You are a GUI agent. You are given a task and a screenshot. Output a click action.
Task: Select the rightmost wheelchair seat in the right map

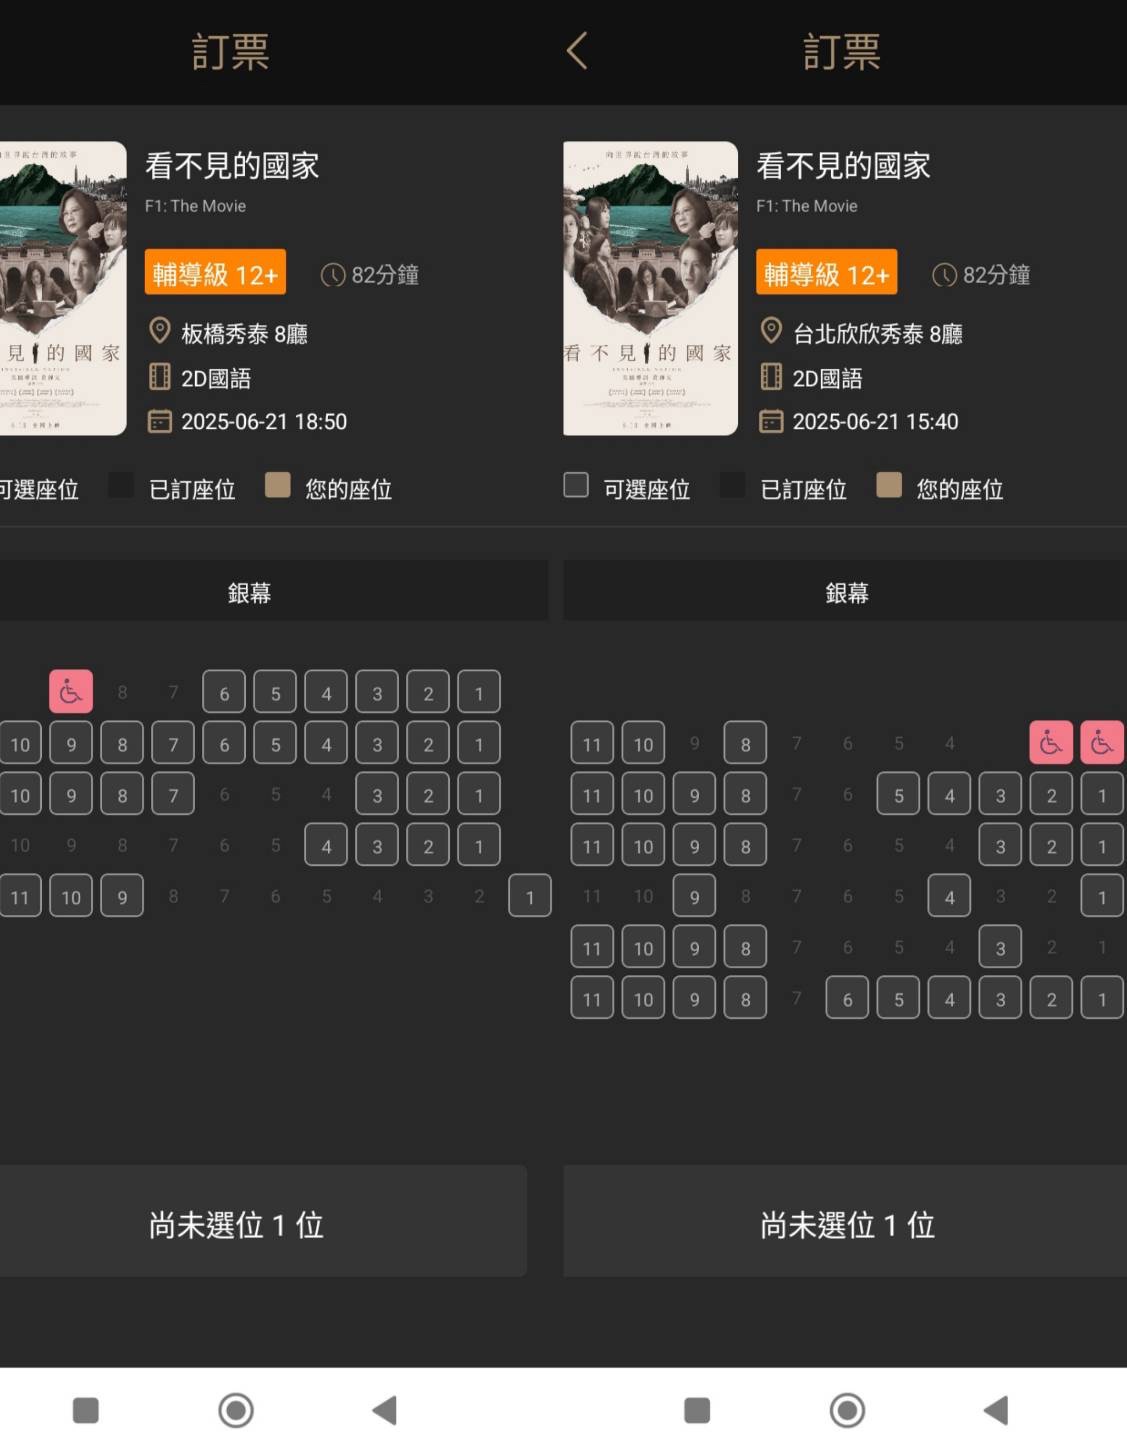coord(1101,742)
